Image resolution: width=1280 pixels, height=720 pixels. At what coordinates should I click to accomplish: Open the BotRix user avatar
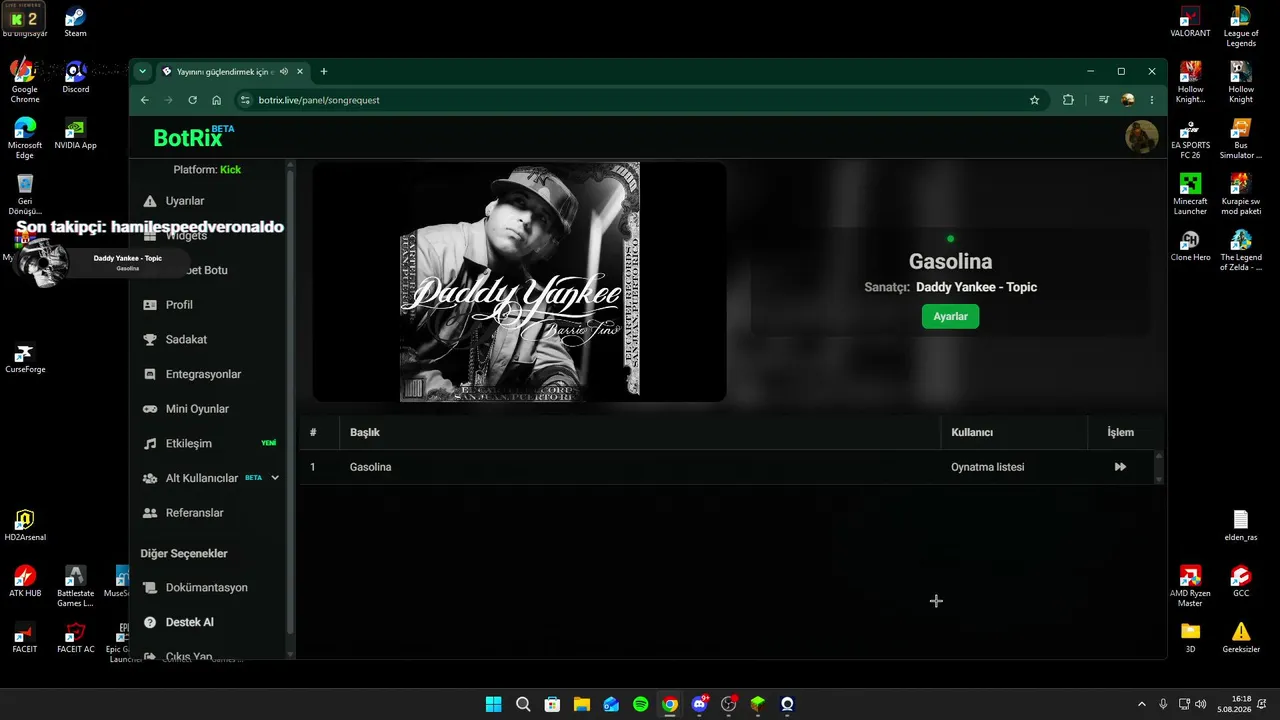(x=1142, y=137)
